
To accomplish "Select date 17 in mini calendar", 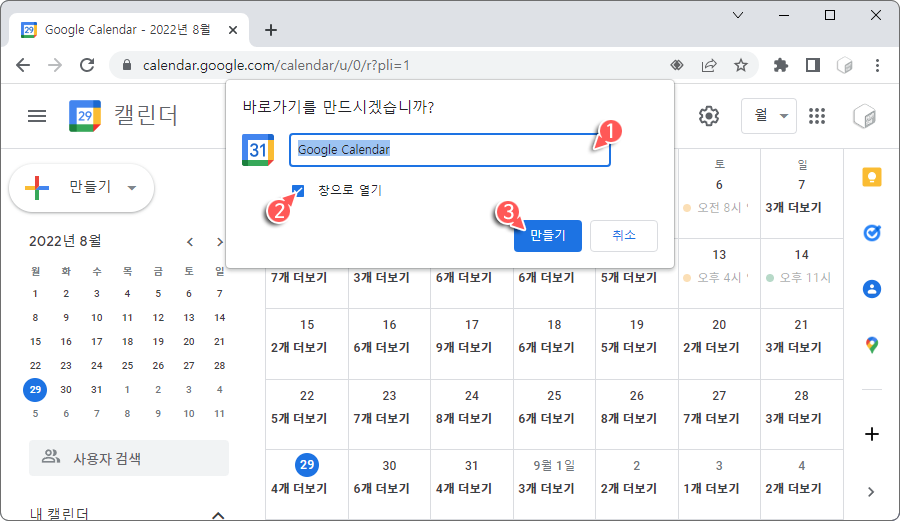I will [x=96, y=341].
